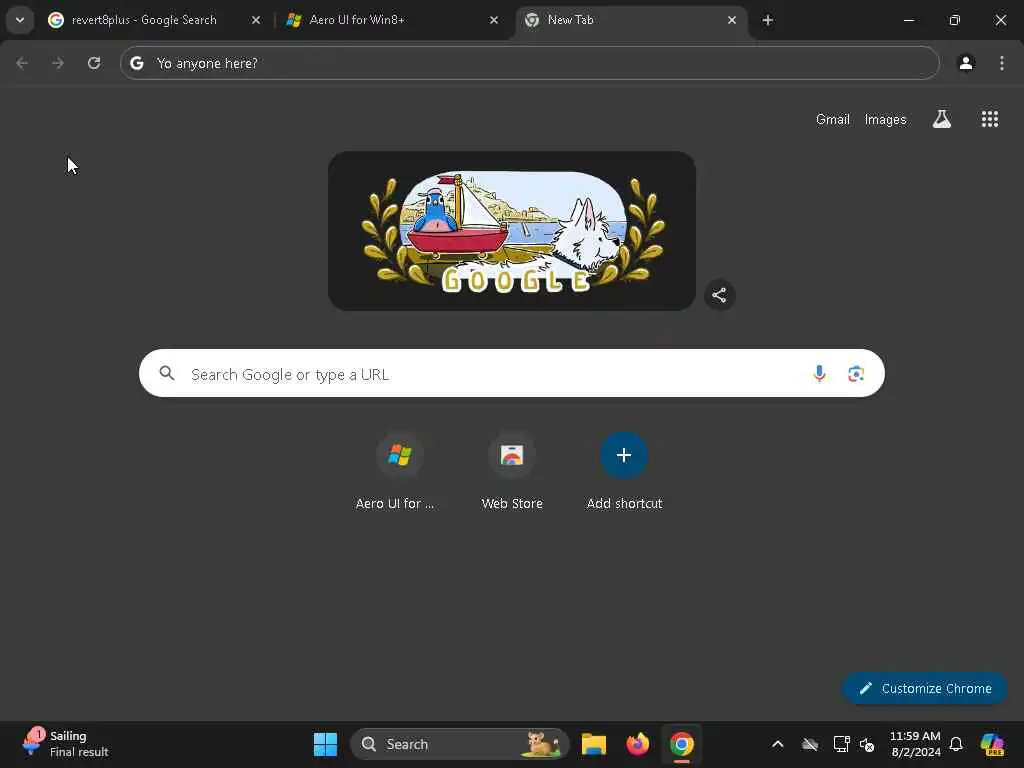Screen dimensions: 1024x768
Task: Open notifications bell icon
Action: 956,744
